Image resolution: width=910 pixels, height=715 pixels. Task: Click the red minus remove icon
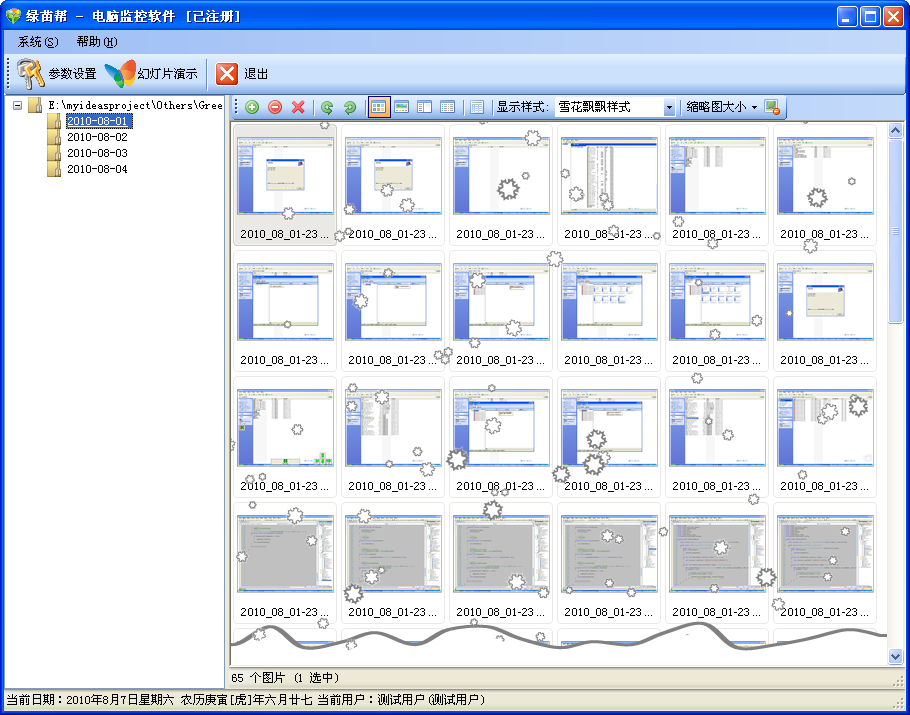tap(275, 107)
